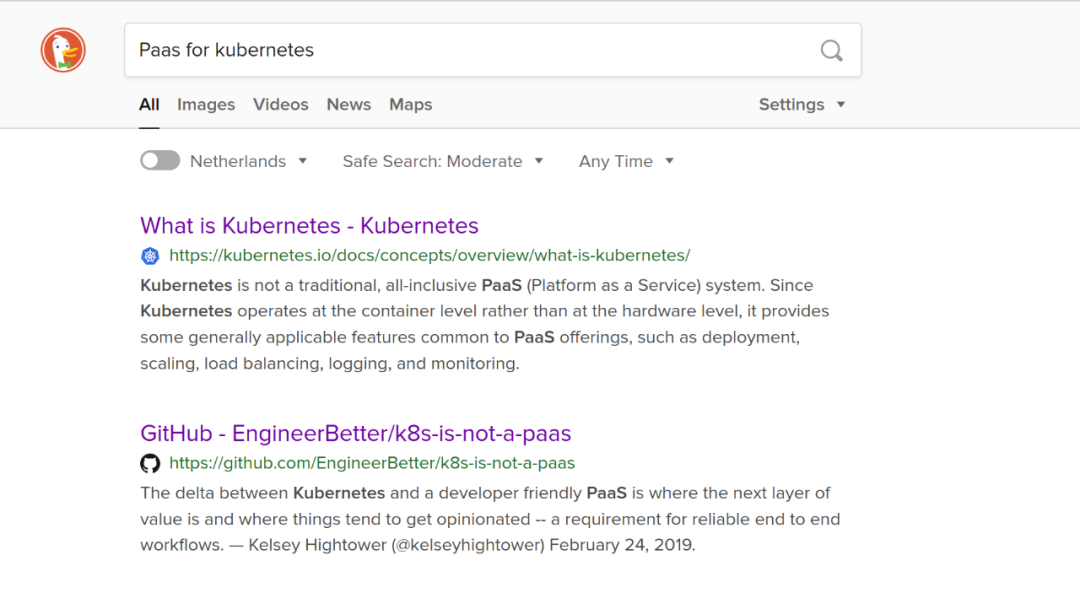
Task: Open the "GitHub - EngineerBetter/k8s-is-not-a-paas" result
Action: (x=355, y=434)
